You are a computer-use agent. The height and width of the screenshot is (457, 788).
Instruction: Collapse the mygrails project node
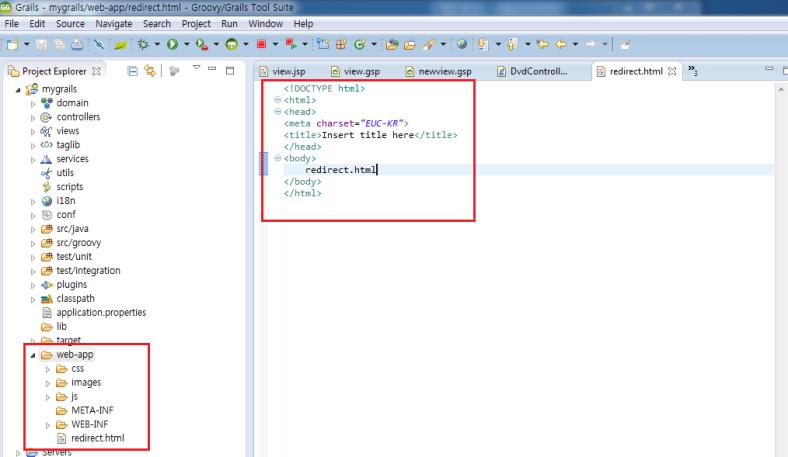18,90
